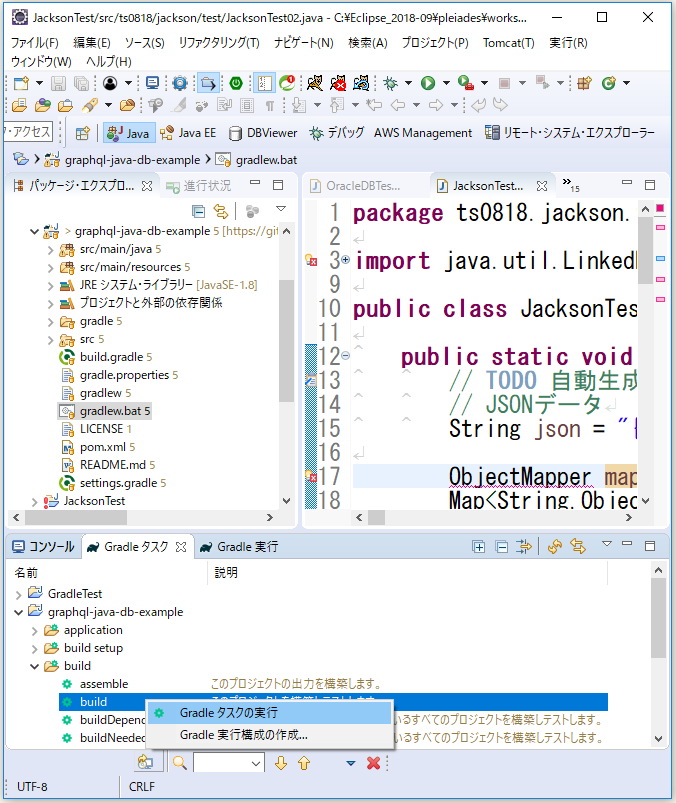This screenshot has height=803, width=676.
Task: Click the red X icon in bottom bar
Action: tap(373, 764)
